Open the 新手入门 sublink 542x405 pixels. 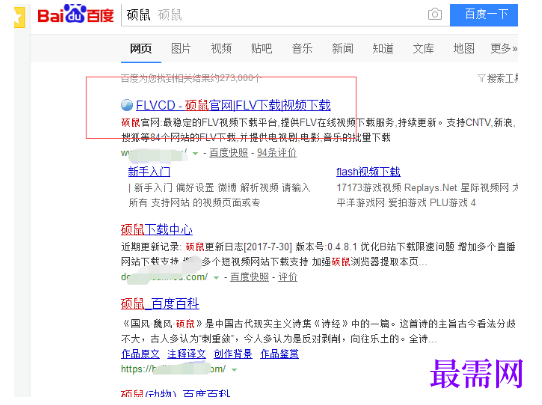click(x=149, y=171)
